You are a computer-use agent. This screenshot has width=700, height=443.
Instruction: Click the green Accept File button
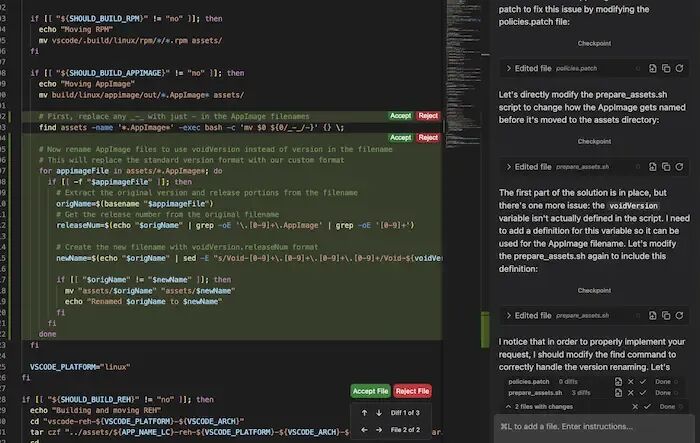tap(370, 391)
